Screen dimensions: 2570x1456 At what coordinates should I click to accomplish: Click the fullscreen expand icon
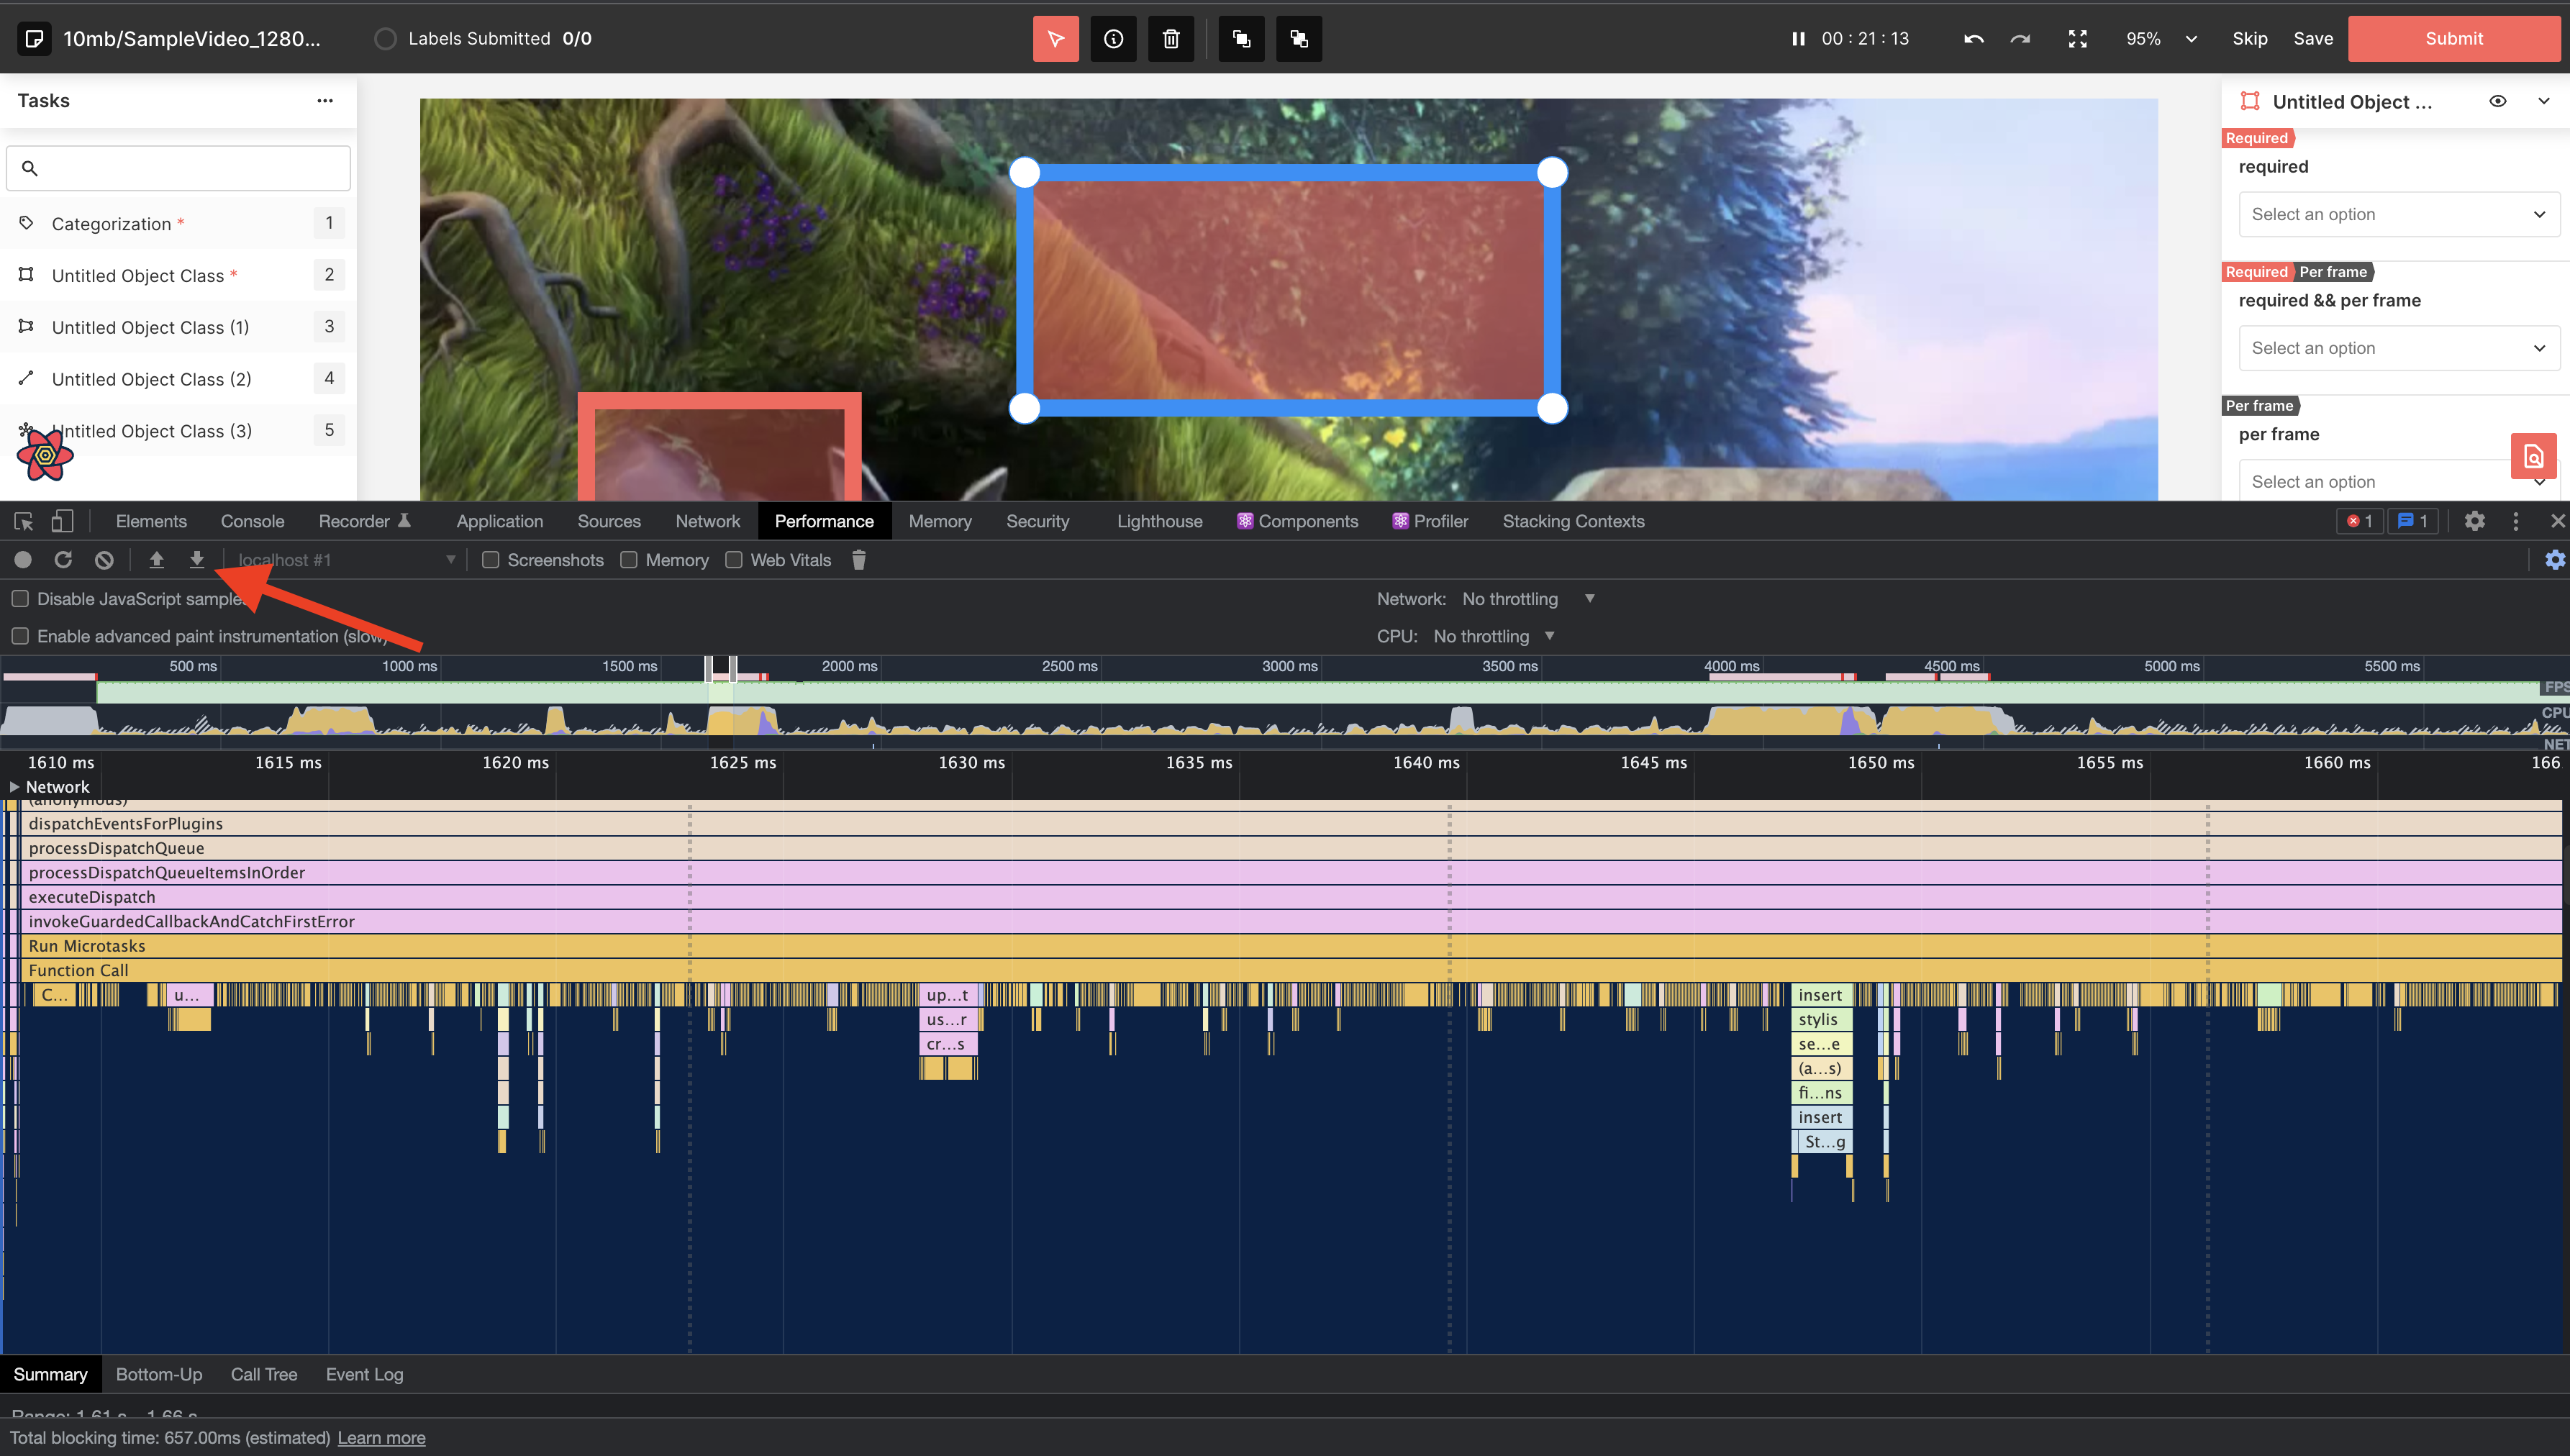[2077, 39]
